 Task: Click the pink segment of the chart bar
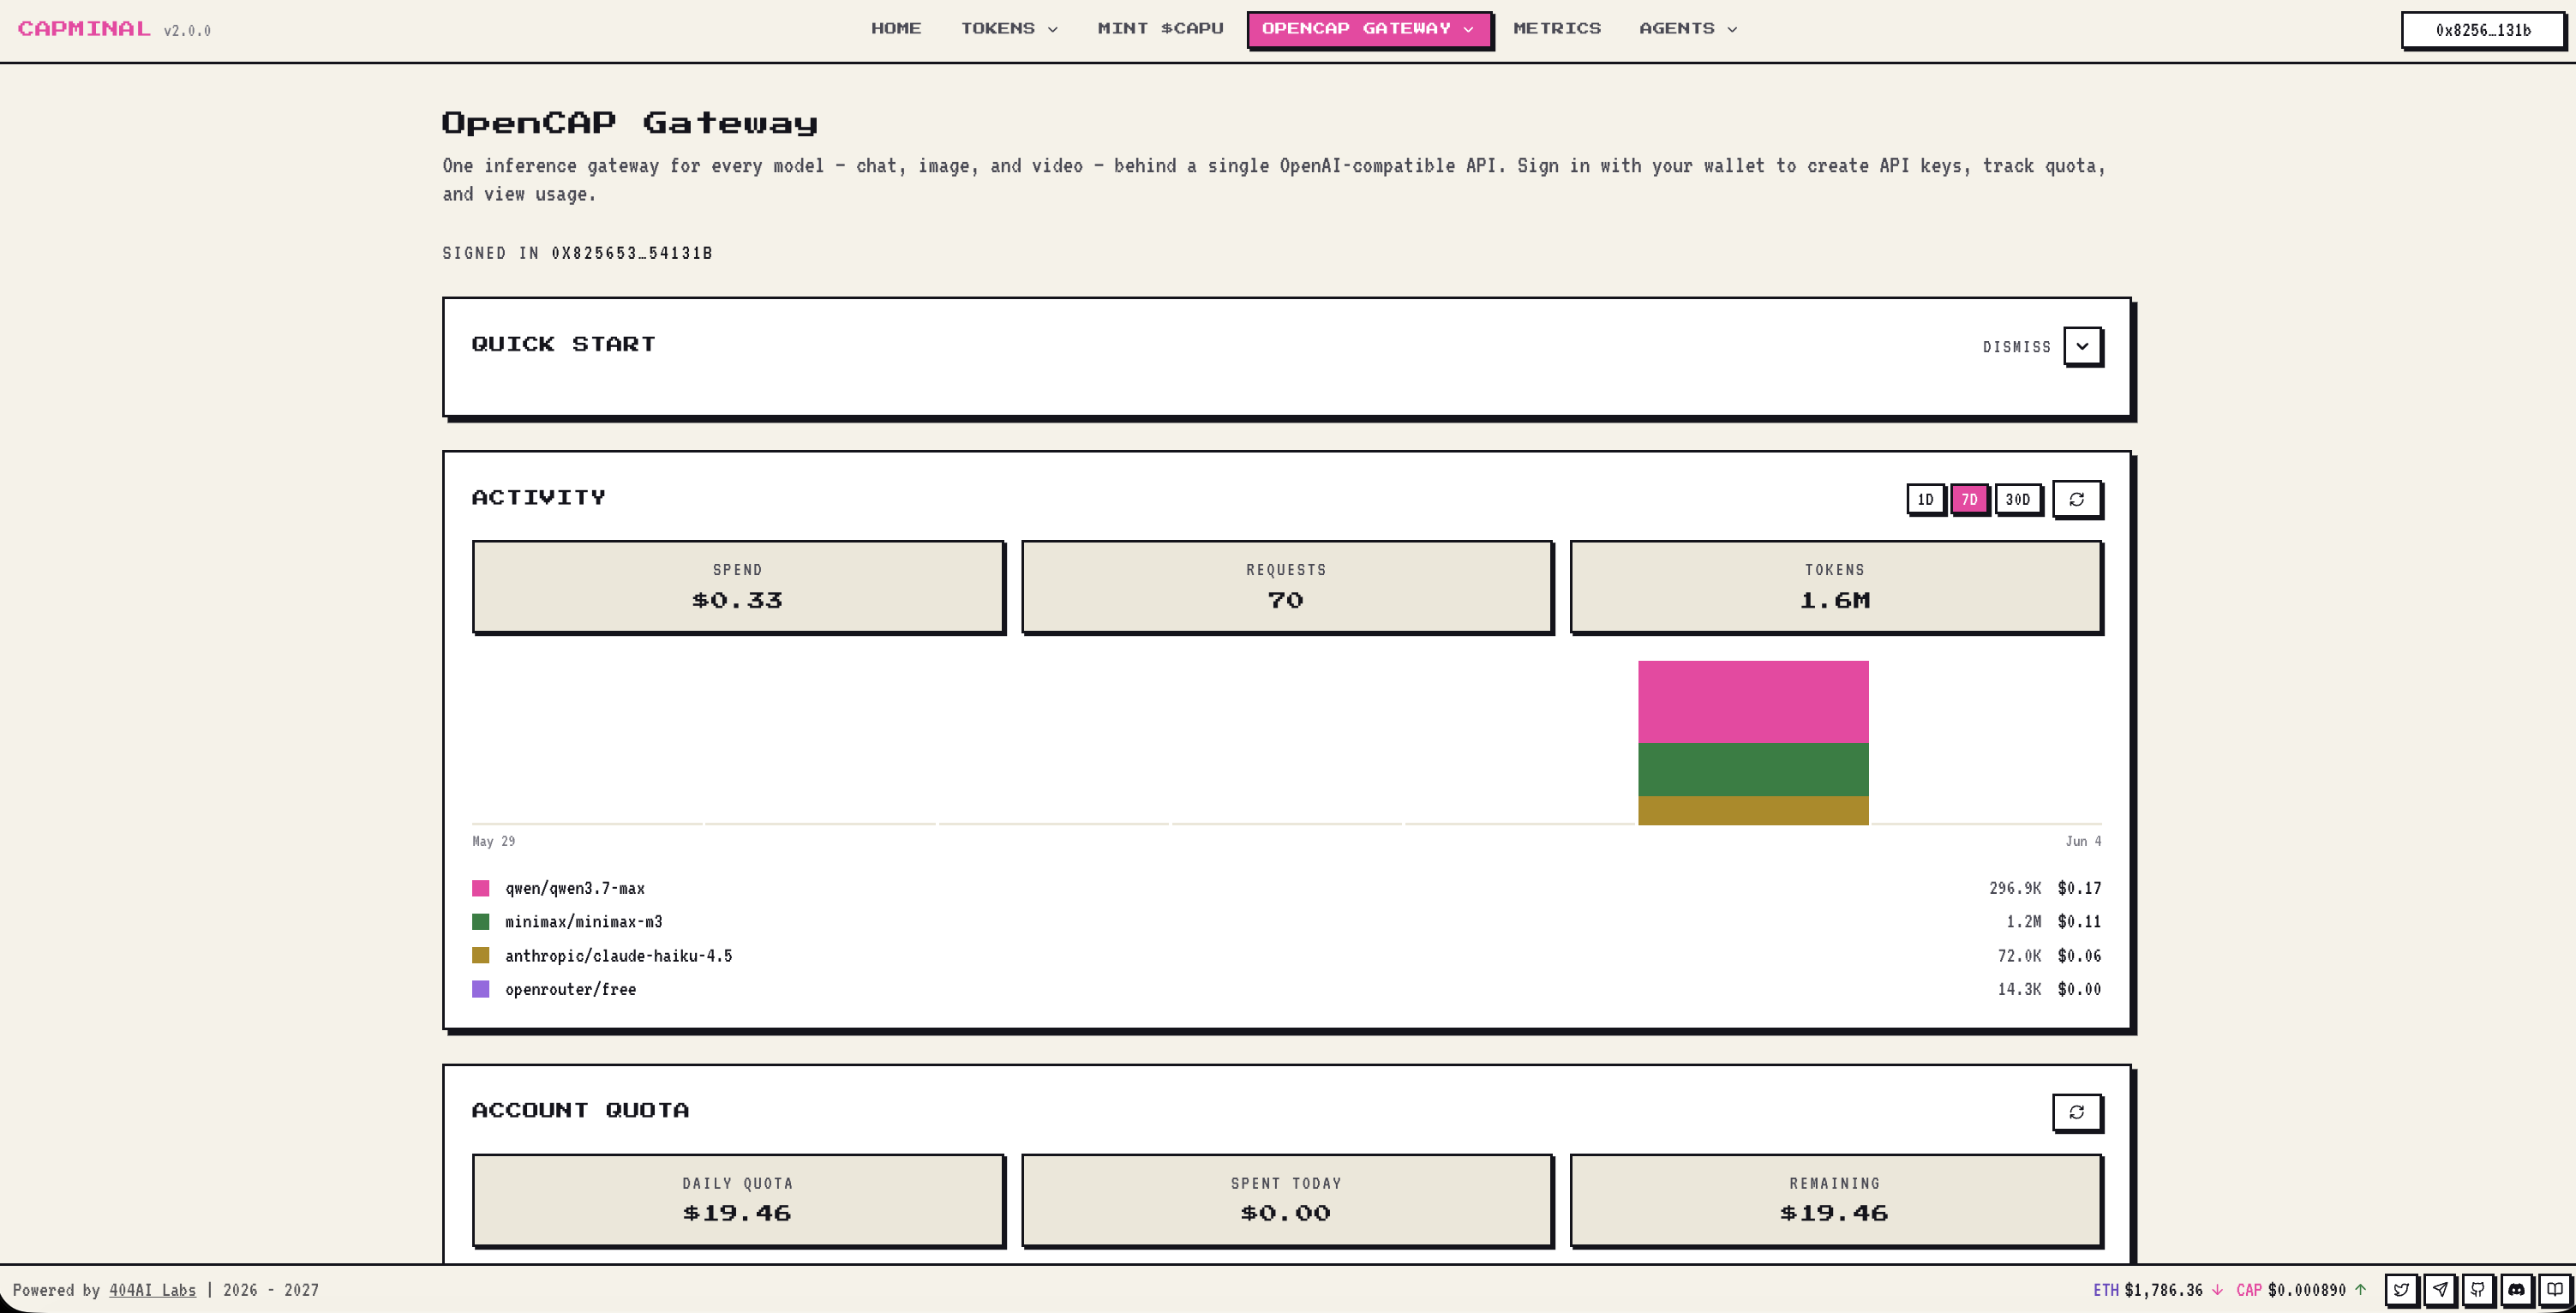pyautogui.click(x=1753, y=702)
